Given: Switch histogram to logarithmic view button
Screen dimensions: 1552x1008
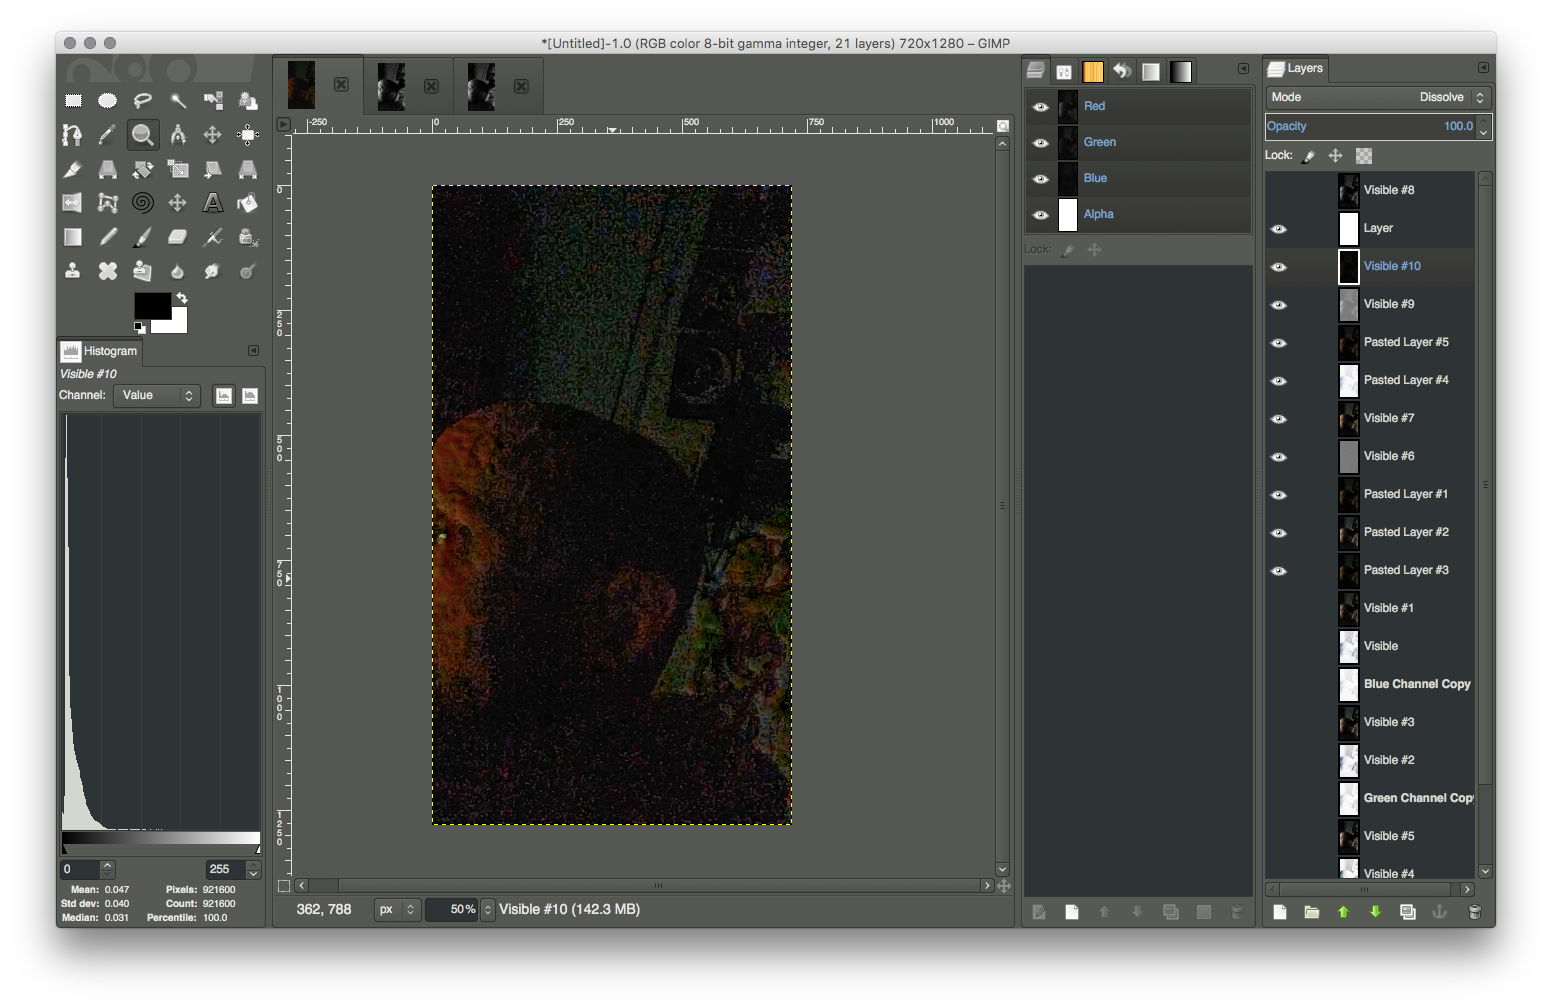Looking at the screenshot, I should coord(250,396).
